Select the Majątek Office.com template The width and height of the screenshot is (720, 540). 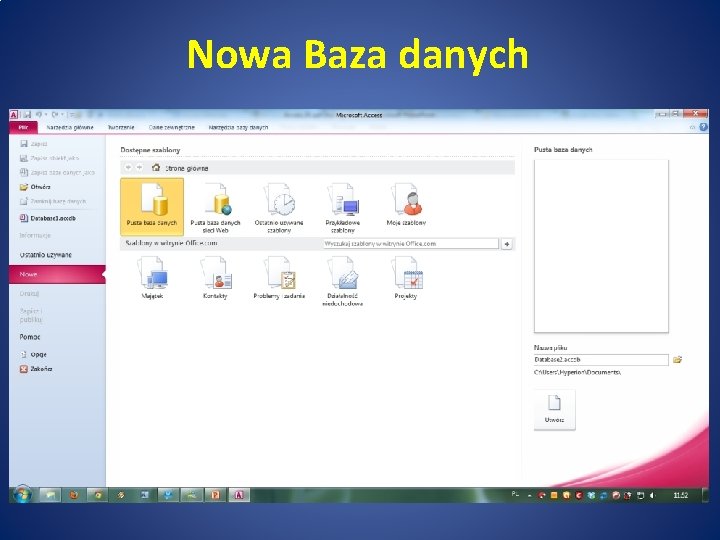(152, 279)
